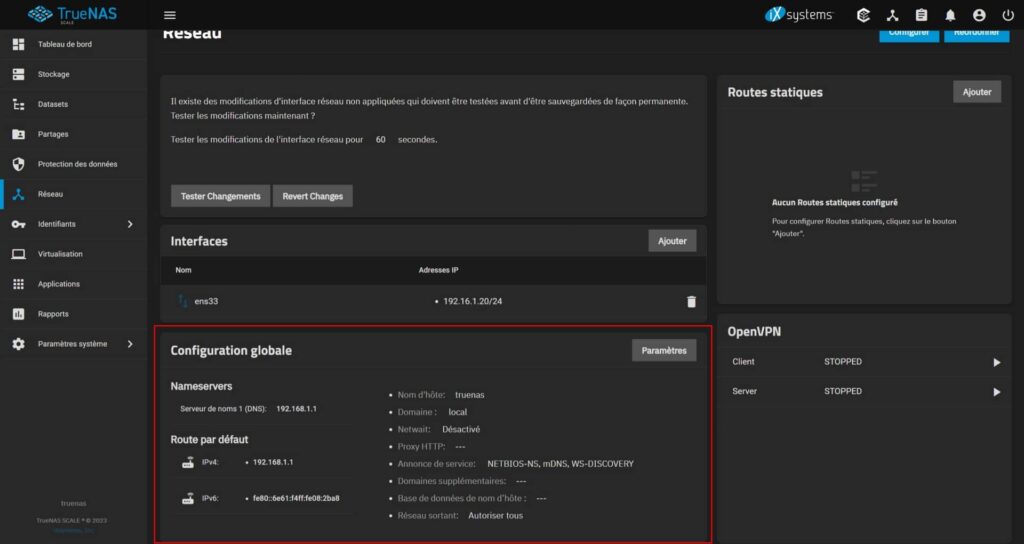Viewport: 1024px width, 544px height.
Task: Open Stockage in the sidebar
Action: click(x=53, y=74)
